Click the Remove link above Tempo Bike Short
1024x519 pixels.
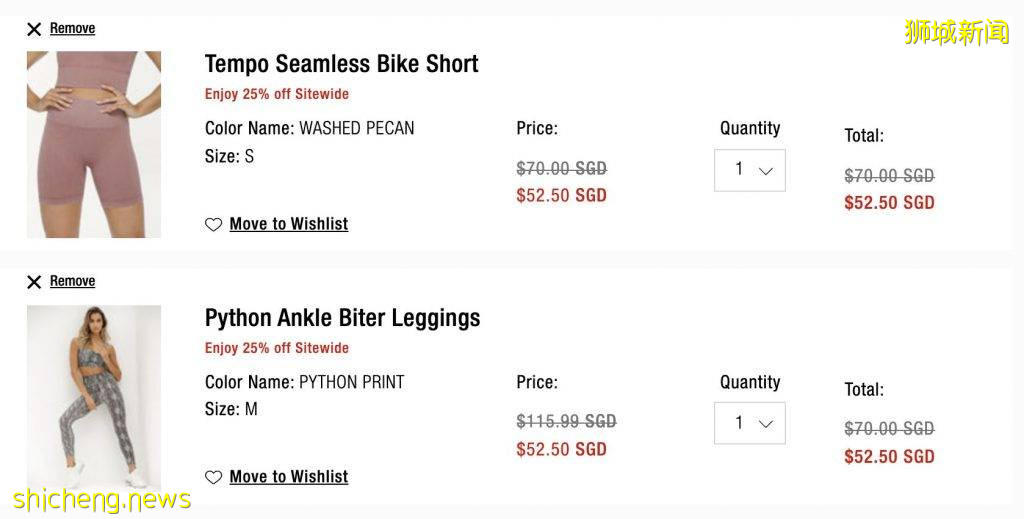(x=72, y=28)
